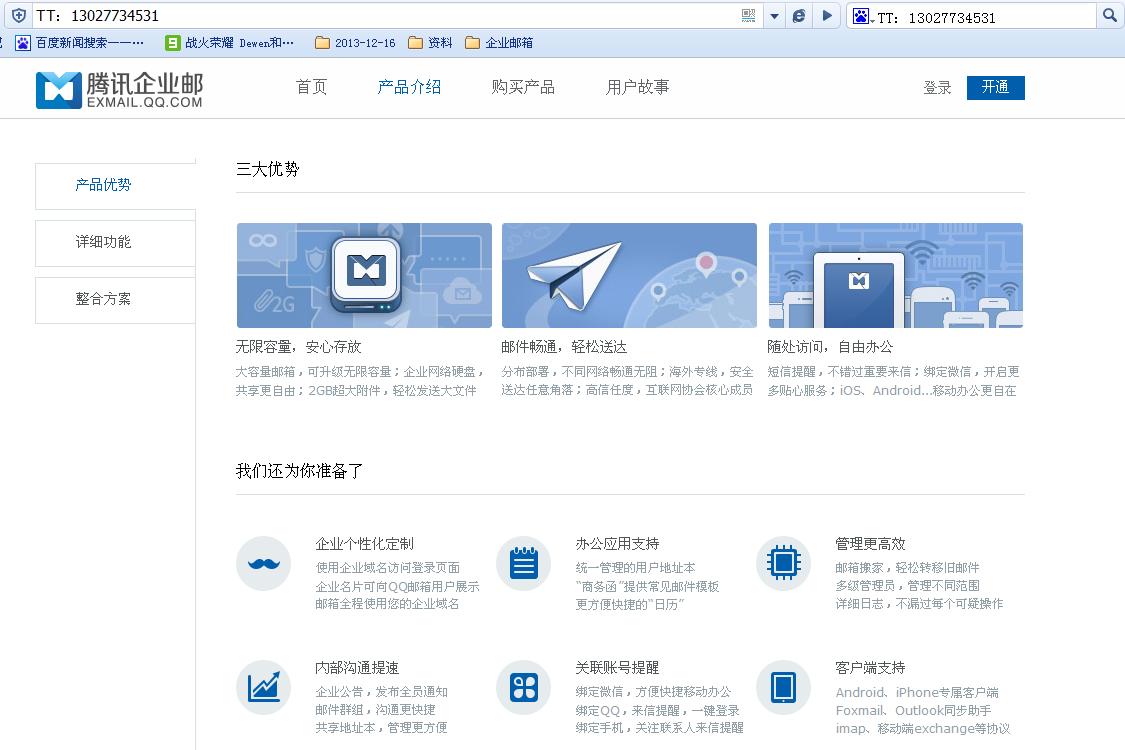Image resolution: width=1125 pixels, height=750 pixels.
Task: Click the shield security icon in address bar
Action: tap(19, 16)
